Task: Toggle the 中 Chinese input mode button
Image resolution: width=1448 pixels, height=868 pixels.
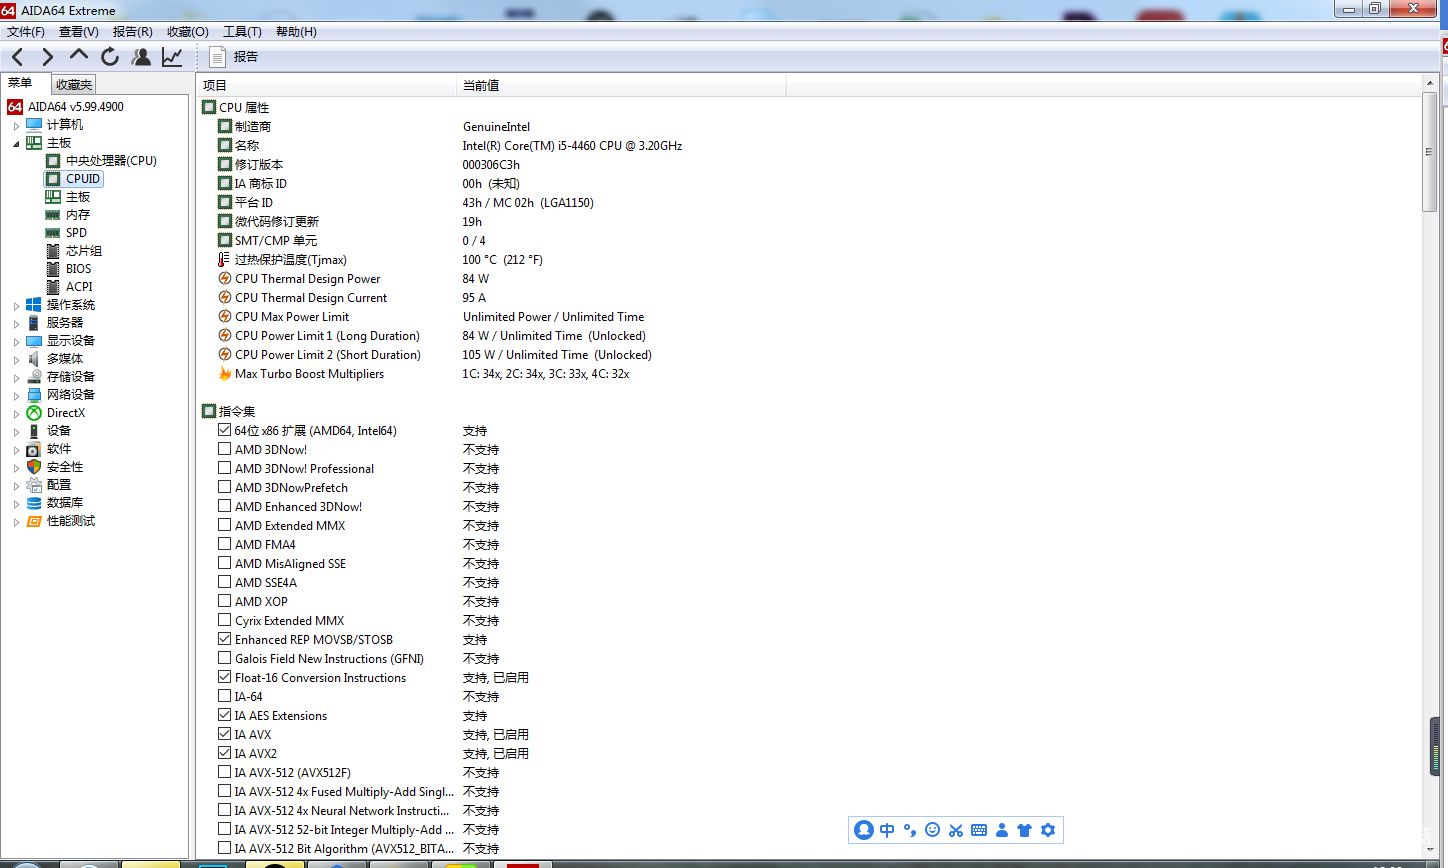Action: 887,830
